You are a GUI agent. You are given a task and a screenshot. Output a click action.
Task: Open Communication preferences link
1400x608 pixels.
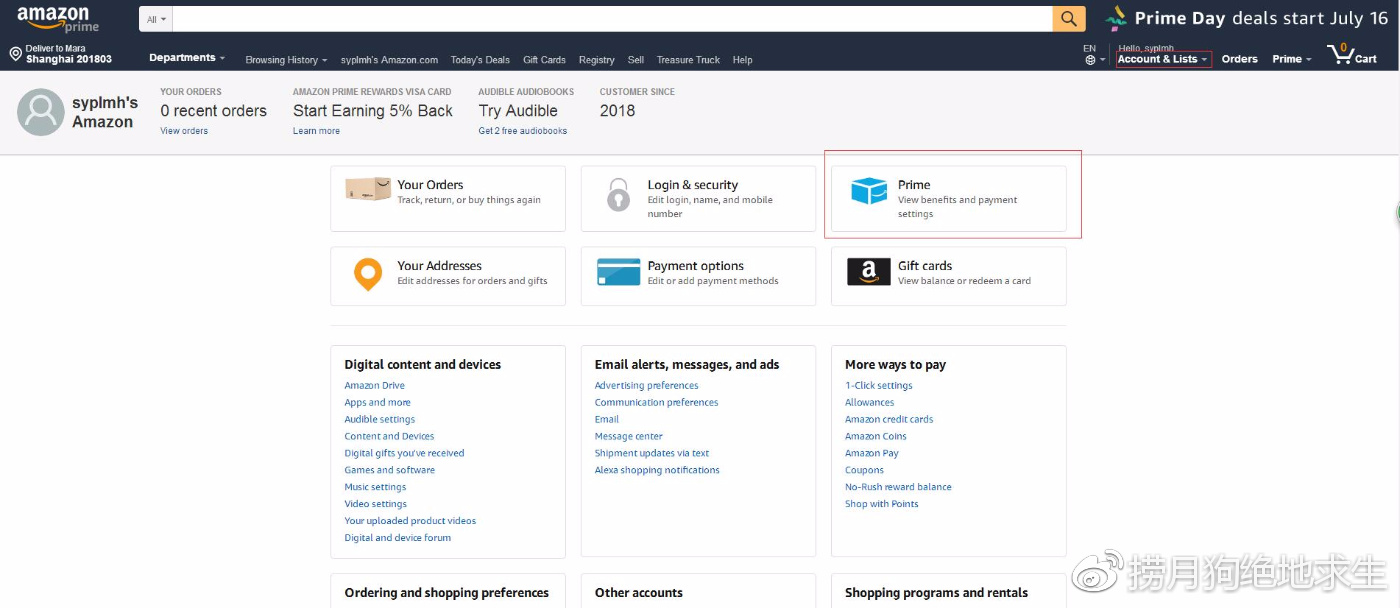[x=656, y=402]
